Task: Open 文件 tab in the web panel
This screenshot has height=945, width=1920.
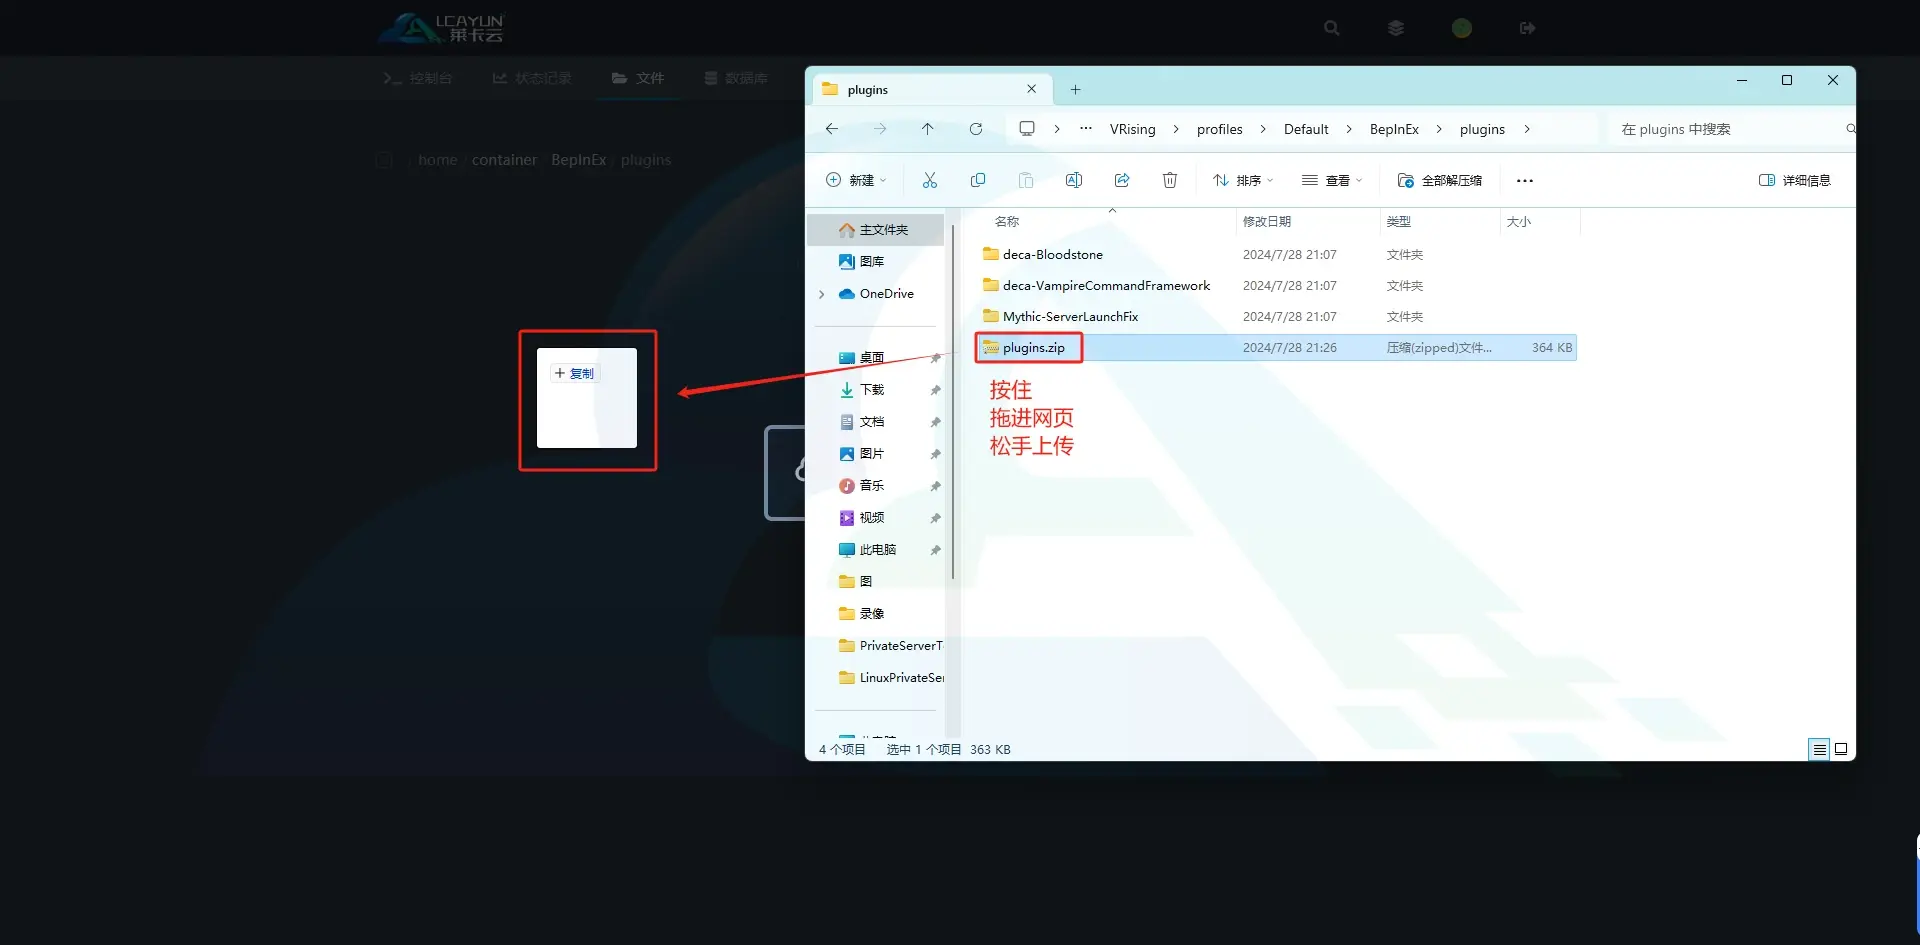Action: tap(638, 78)
